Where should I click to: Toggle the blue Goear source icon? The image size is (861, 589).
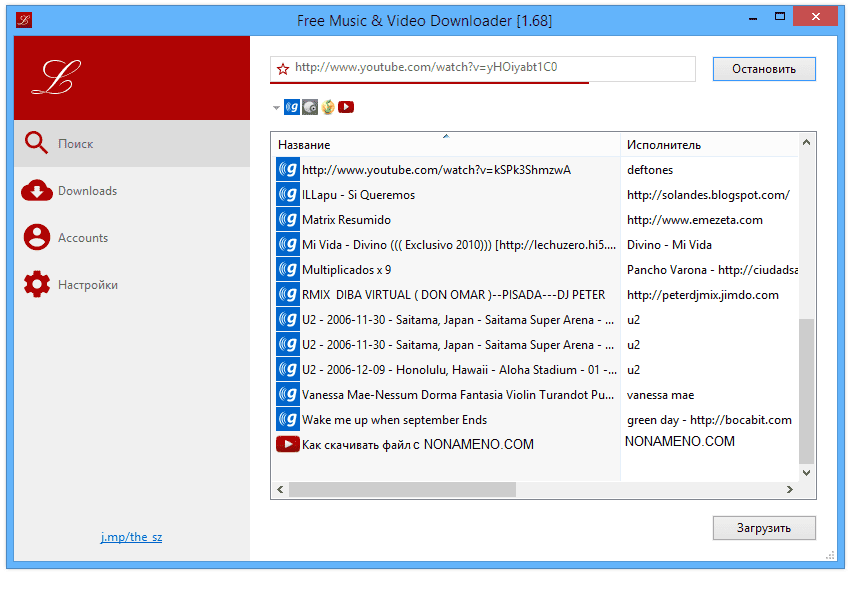tap(292, 107)
